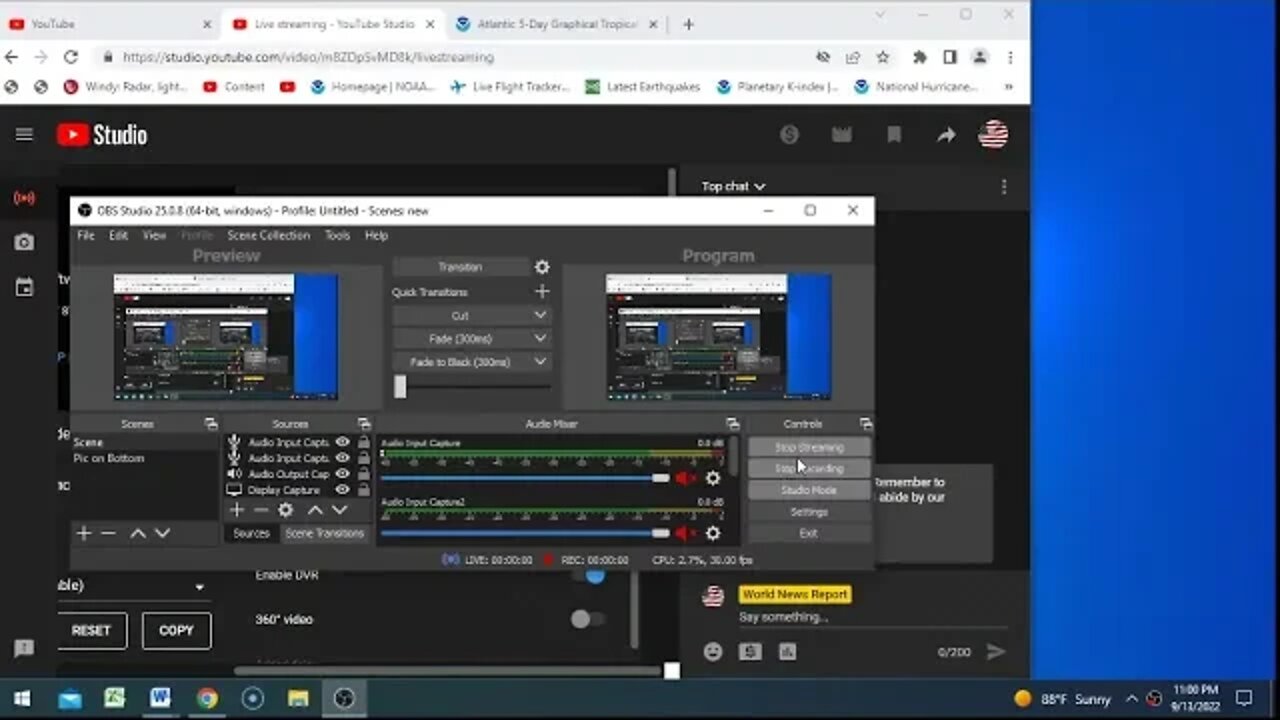Move scene up in Scenes dock
Screen dimensions: 1280x720
138,534
